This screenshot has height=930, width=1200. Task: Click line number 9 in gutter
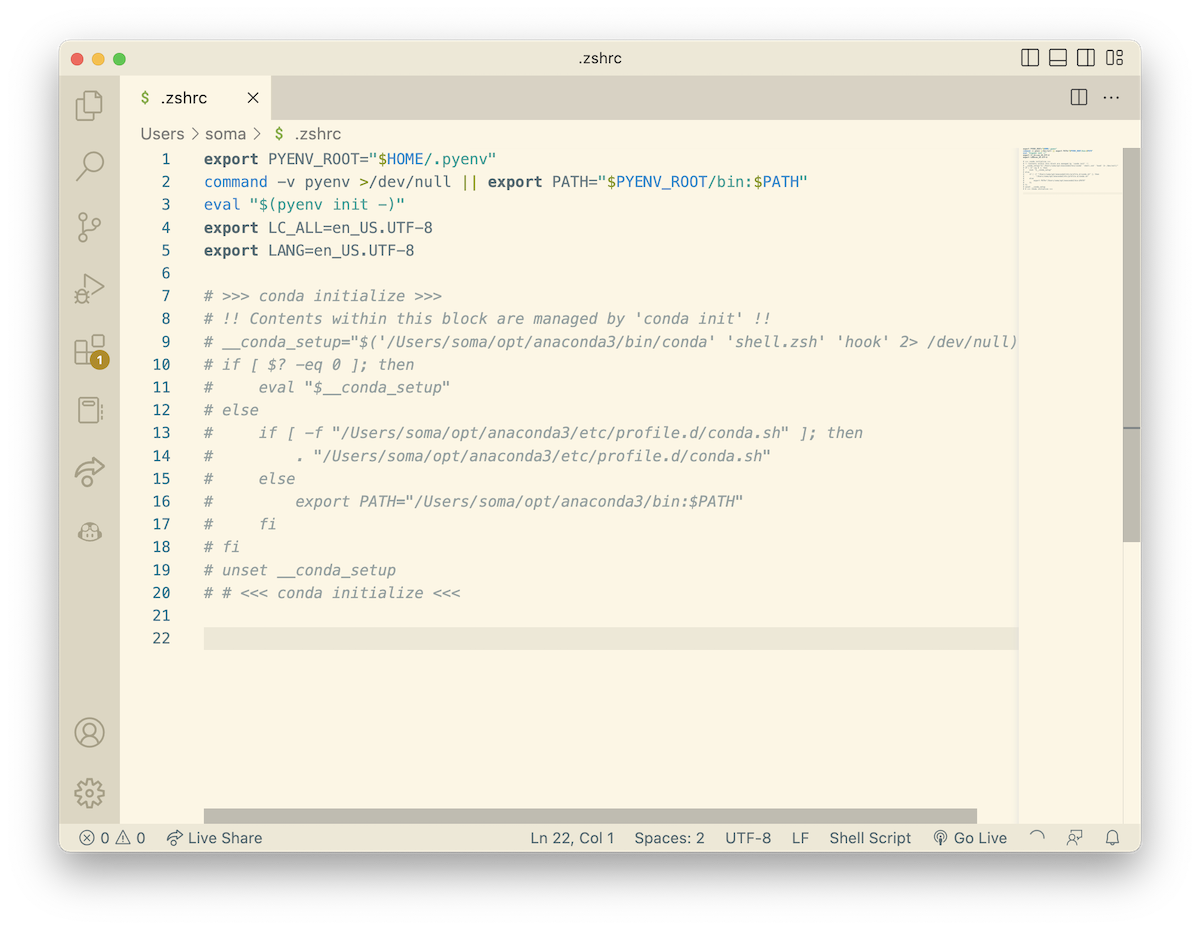[165, 342]
